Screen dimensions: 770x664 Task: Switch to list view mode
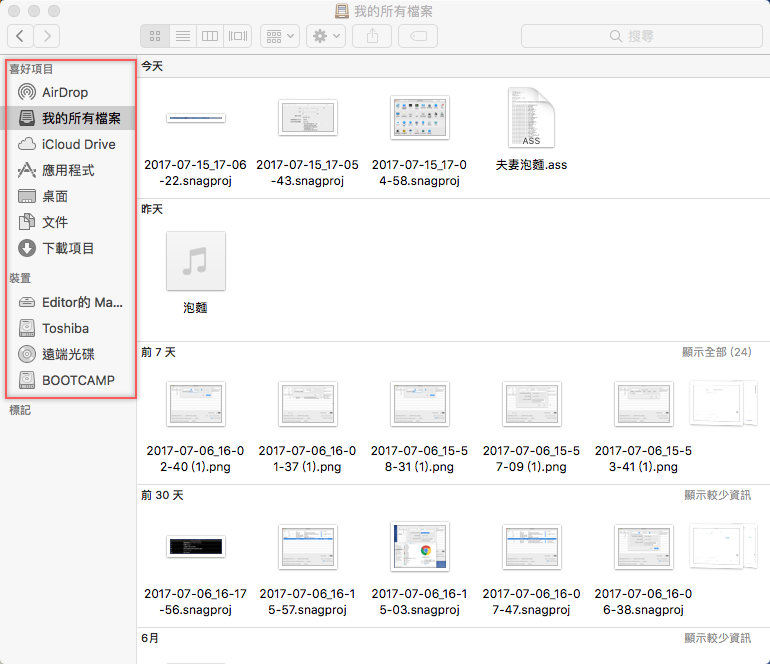(x=183, y=36)
